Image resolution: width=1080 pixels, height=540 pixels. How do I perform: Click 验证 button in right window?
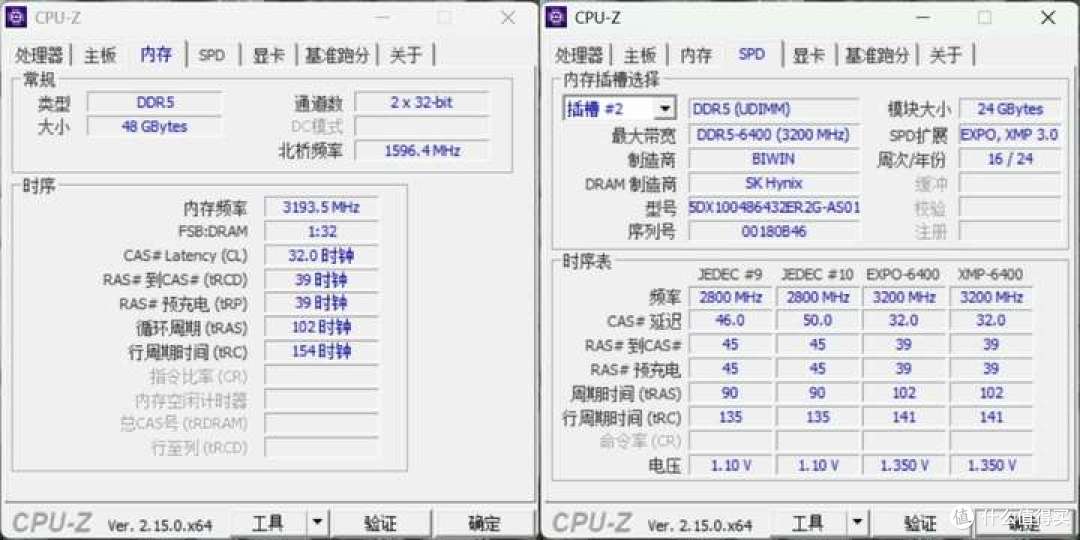(921, 523)
